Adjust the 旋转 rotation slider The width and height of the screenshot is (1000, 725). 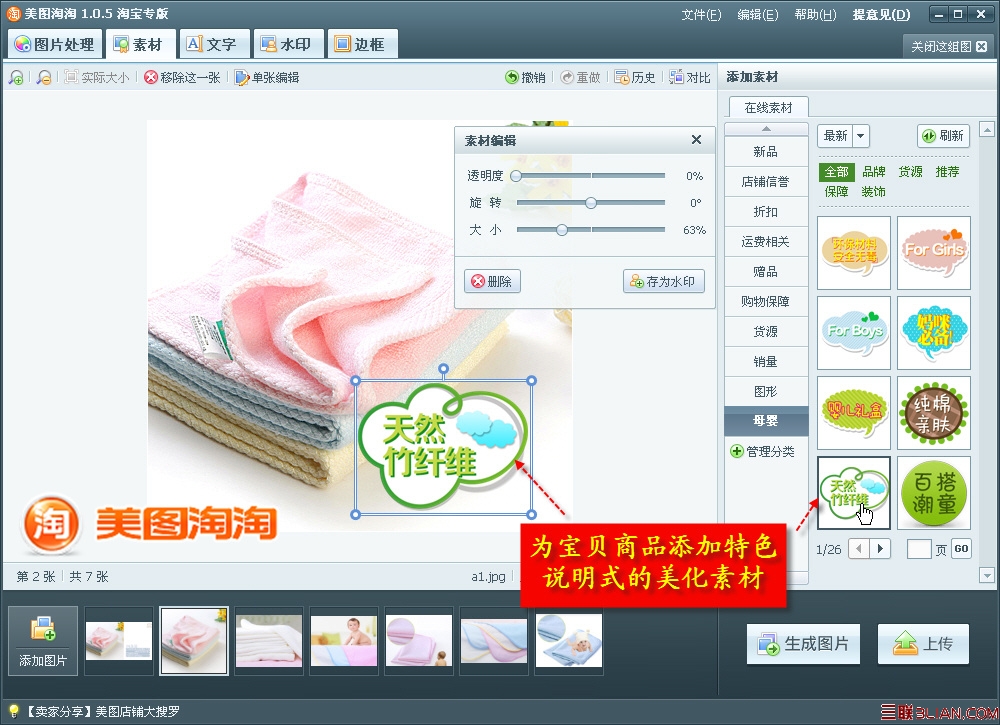(590, 203)
